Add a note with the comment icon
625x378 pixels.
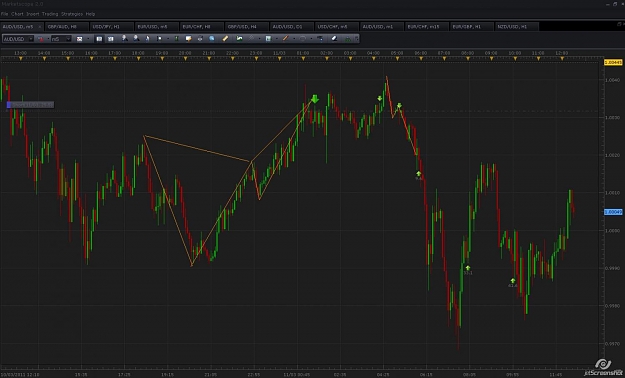tap(189, 39)
